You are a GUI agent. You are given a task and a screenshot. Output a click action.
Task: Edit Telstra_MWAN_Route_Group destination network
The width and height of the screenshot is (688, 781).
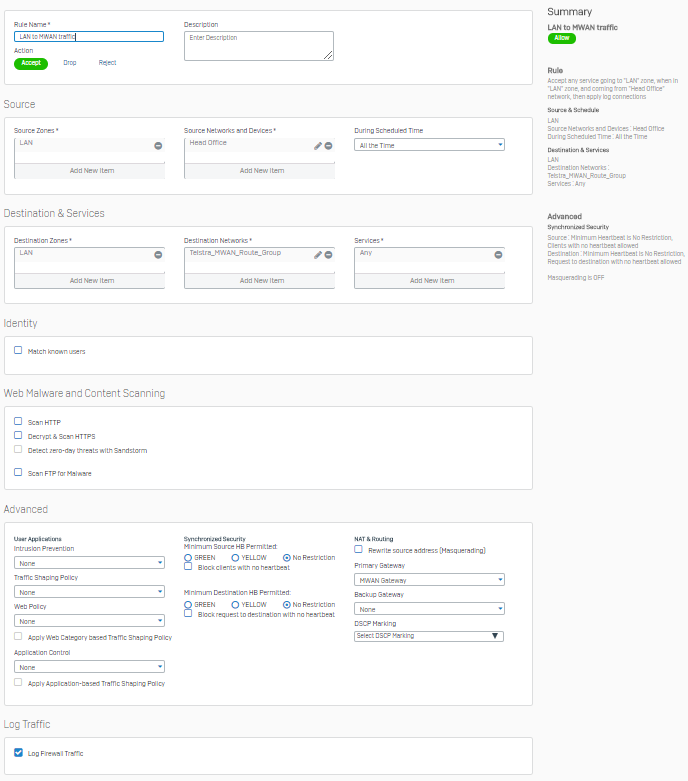pyautogui.click(x=318, y=255)
